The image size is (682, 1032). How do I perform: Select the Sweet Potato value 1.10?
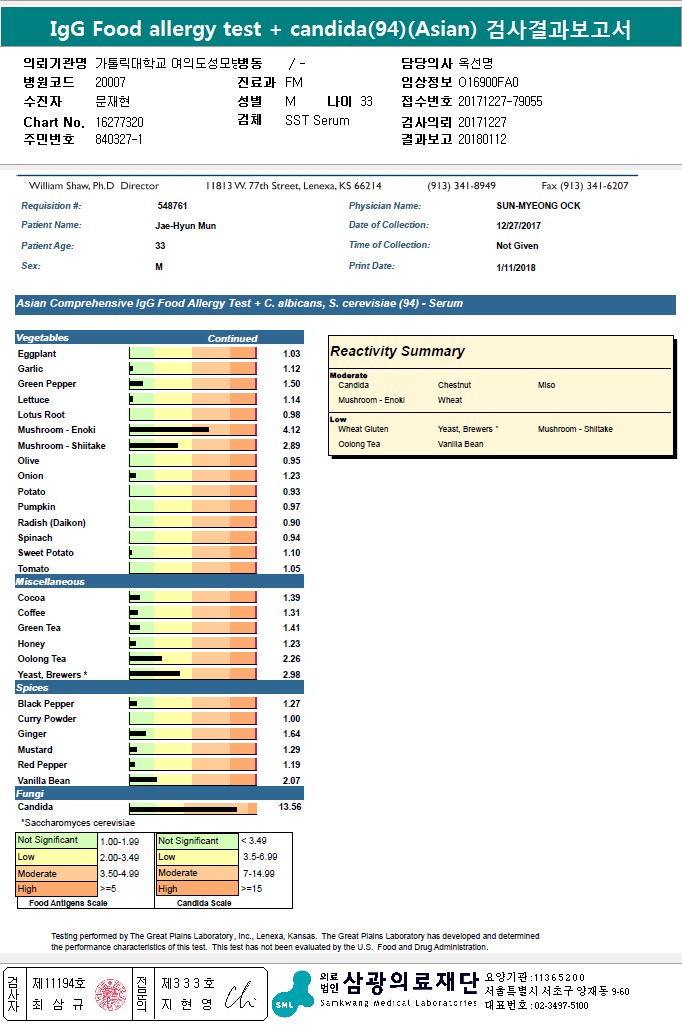pos(292,554)
